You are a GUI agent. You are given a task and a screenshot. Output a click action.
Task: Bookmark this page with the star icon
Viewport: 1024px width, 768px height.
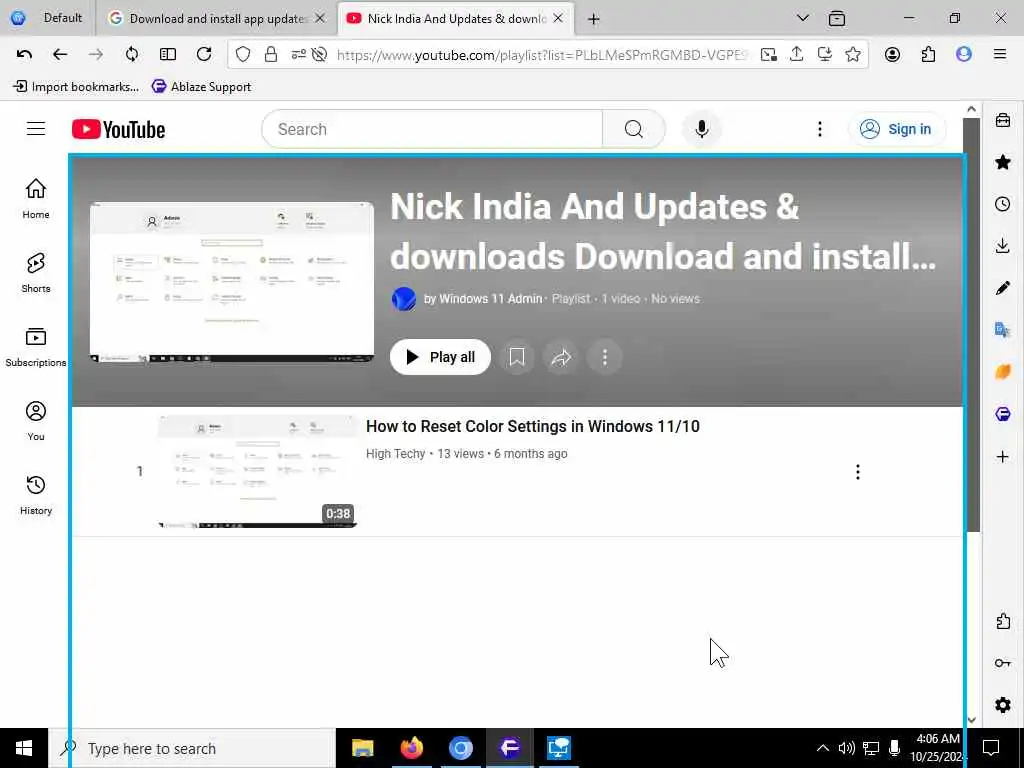coord(853,54)
